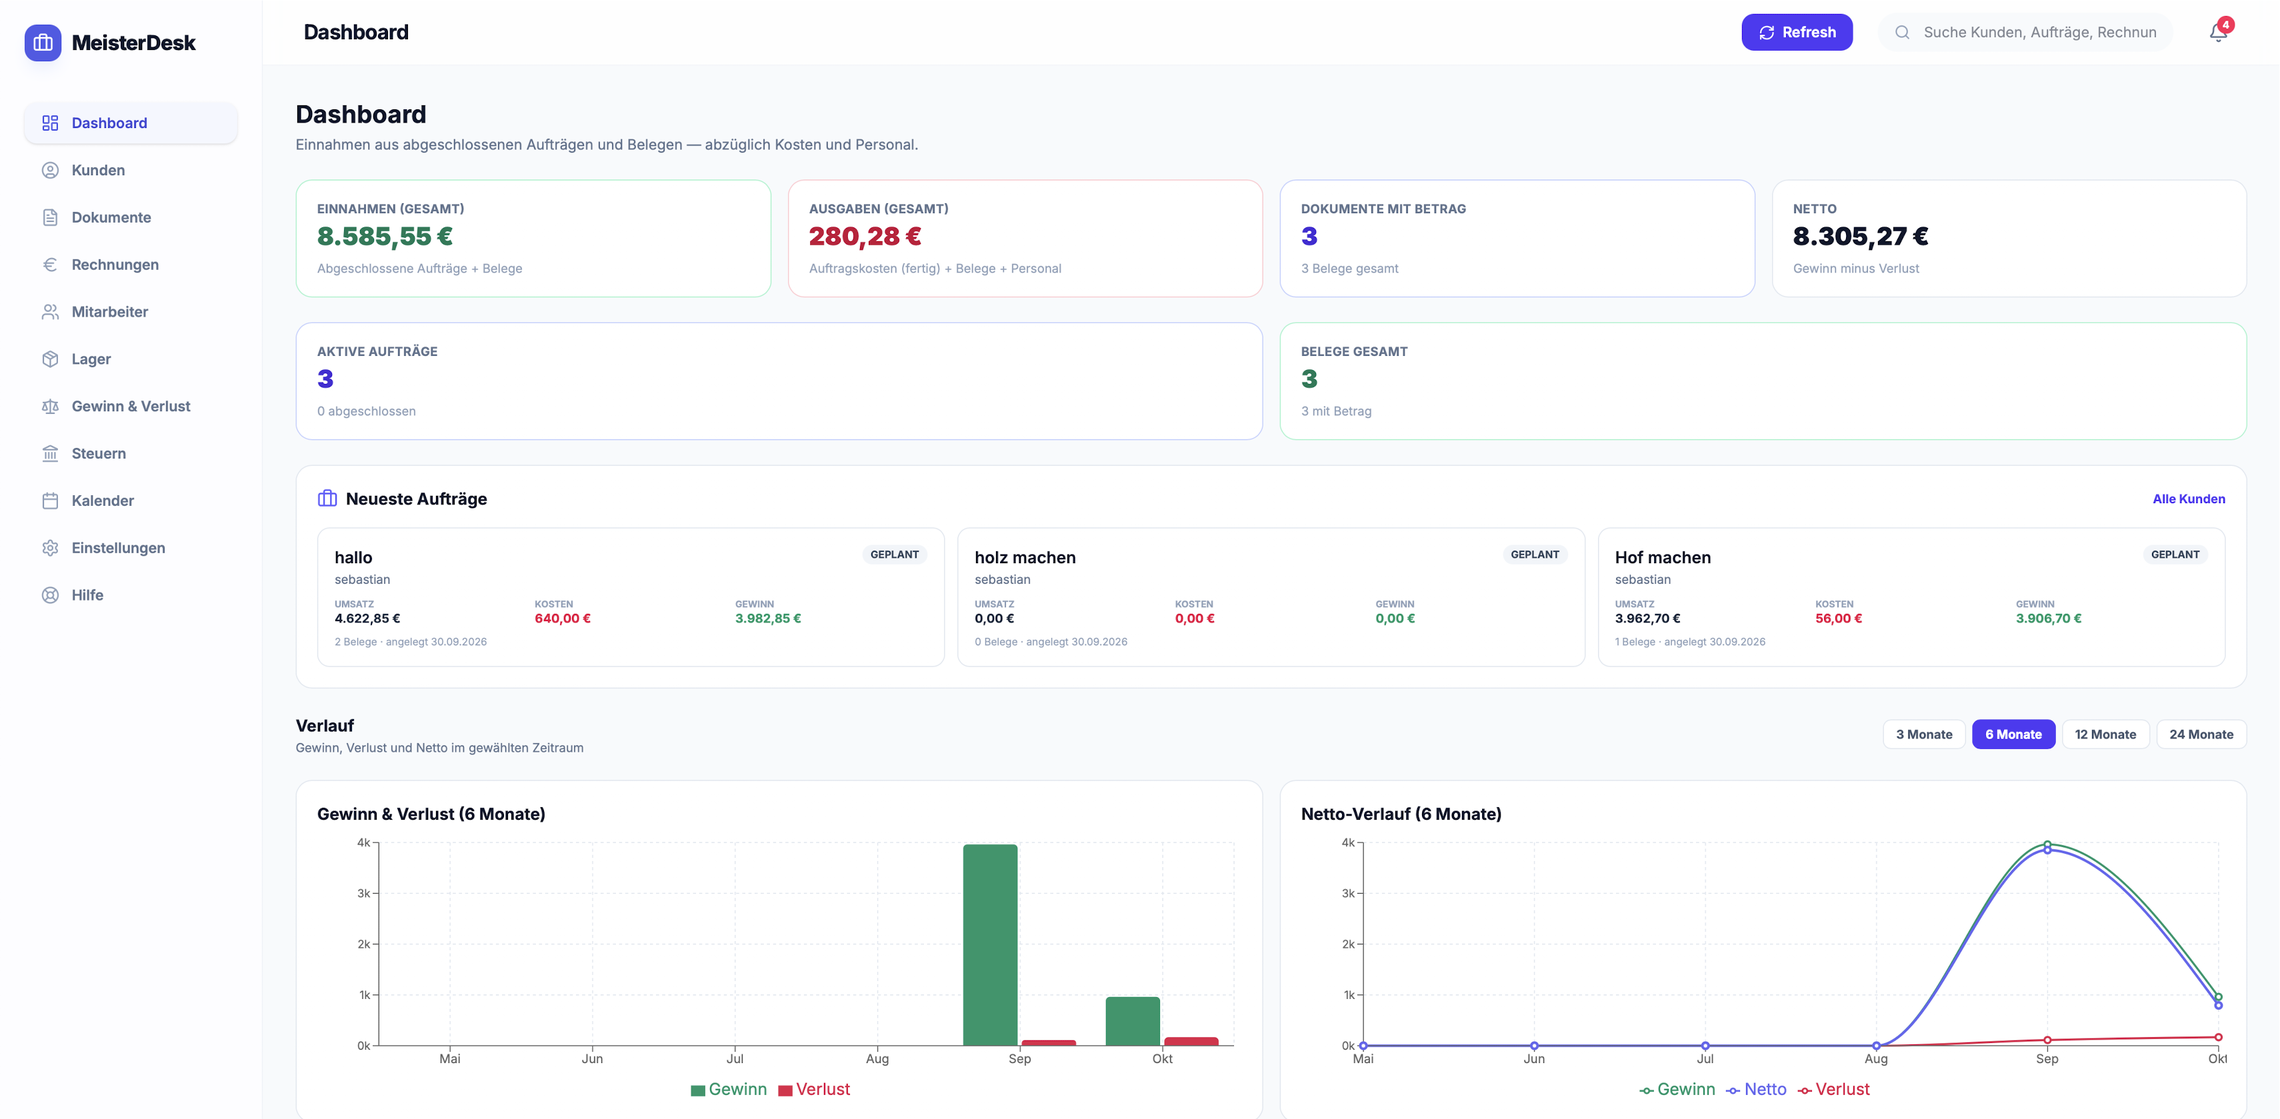Open the Alle Kunden link
The image size is (2280, 1119).
(2188, 499)
